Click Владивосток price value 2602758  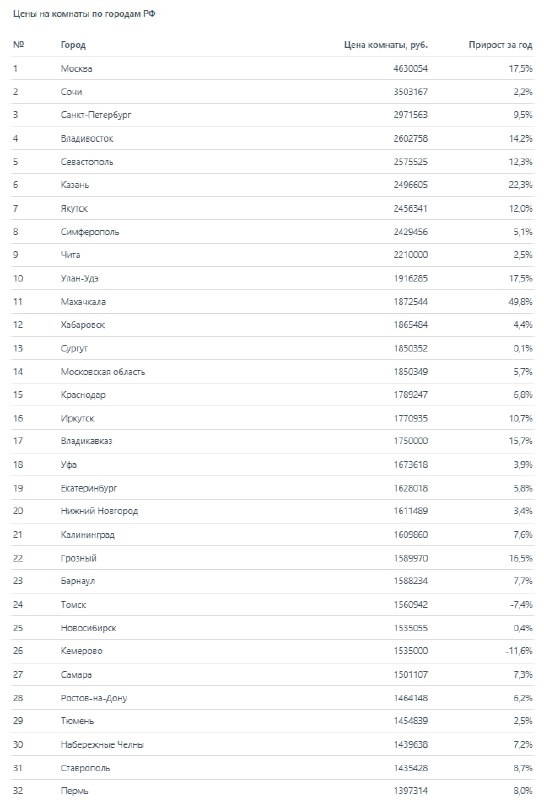pos(410,138)
